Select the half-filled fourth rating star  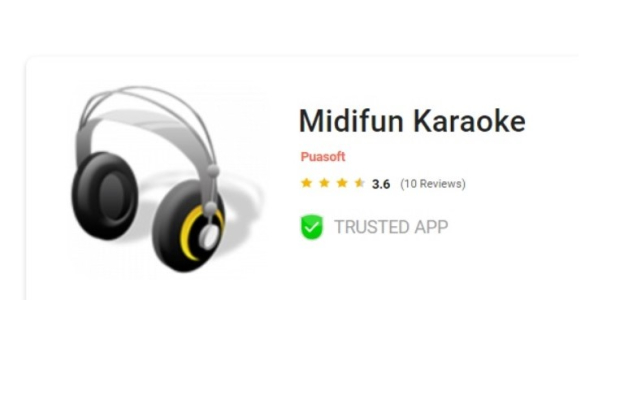point(359,183)
